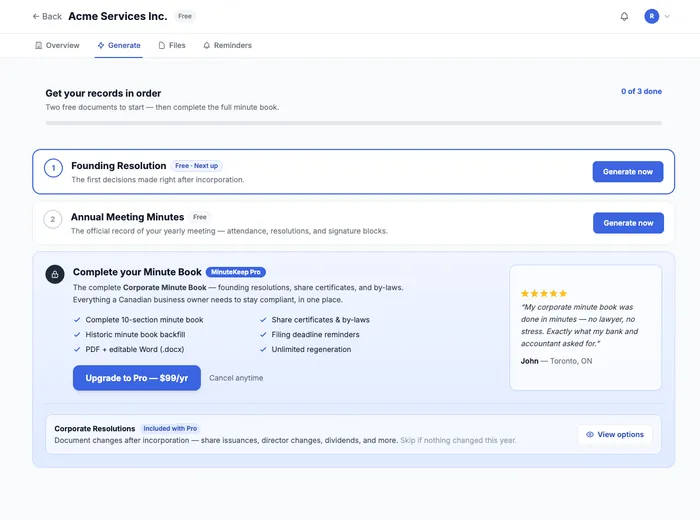Viewport: 700px width, 520px height.
Task: Open the Reminders tab
Action: coord(227,46)
